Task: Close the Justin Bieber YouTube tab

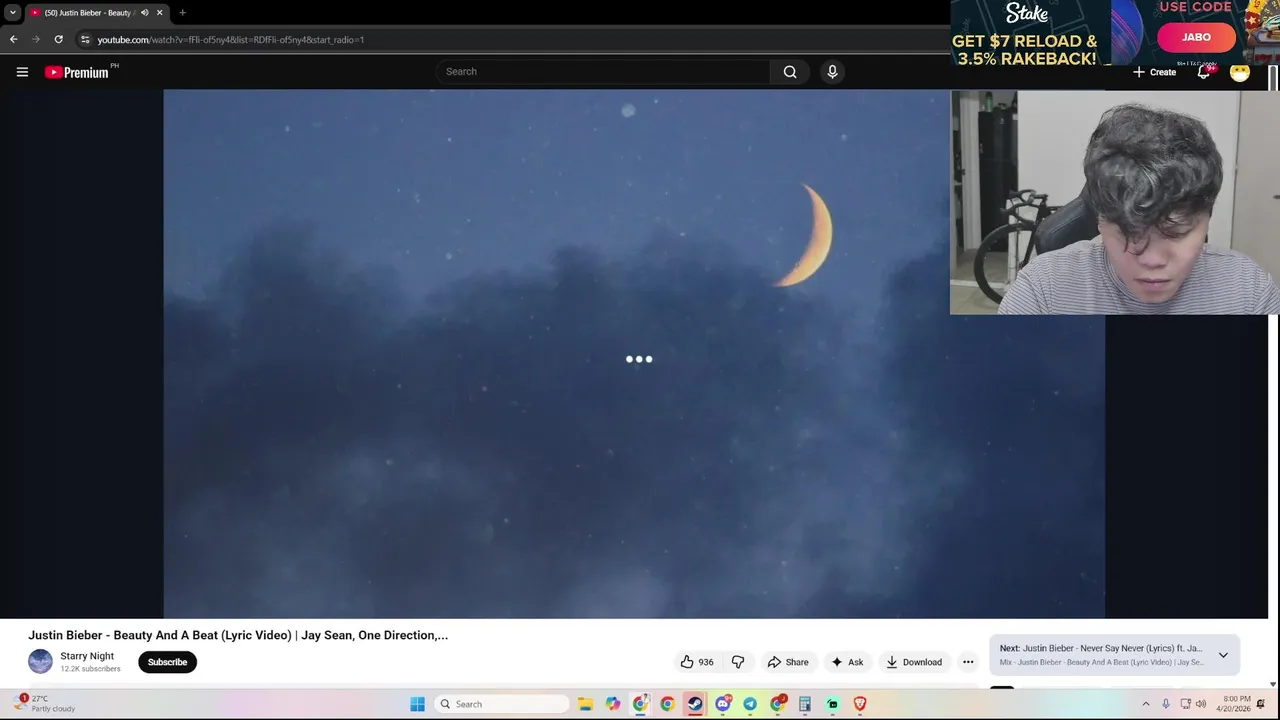Action: (159, 13)
